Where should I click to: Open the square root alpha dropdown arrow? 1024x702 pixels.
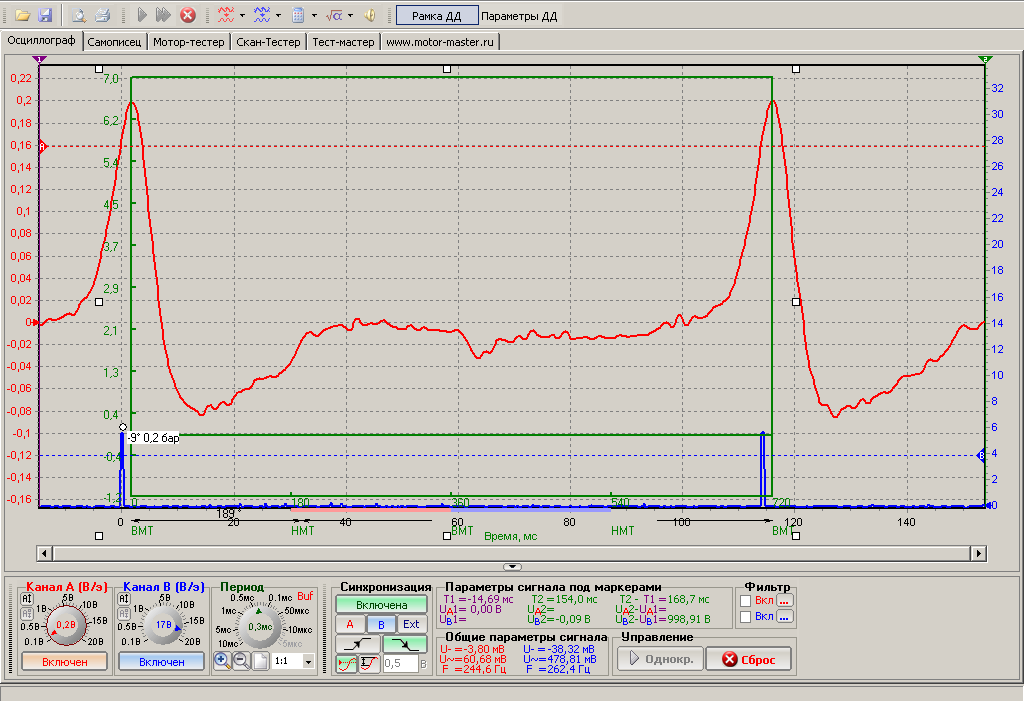(x=350, y=15)
